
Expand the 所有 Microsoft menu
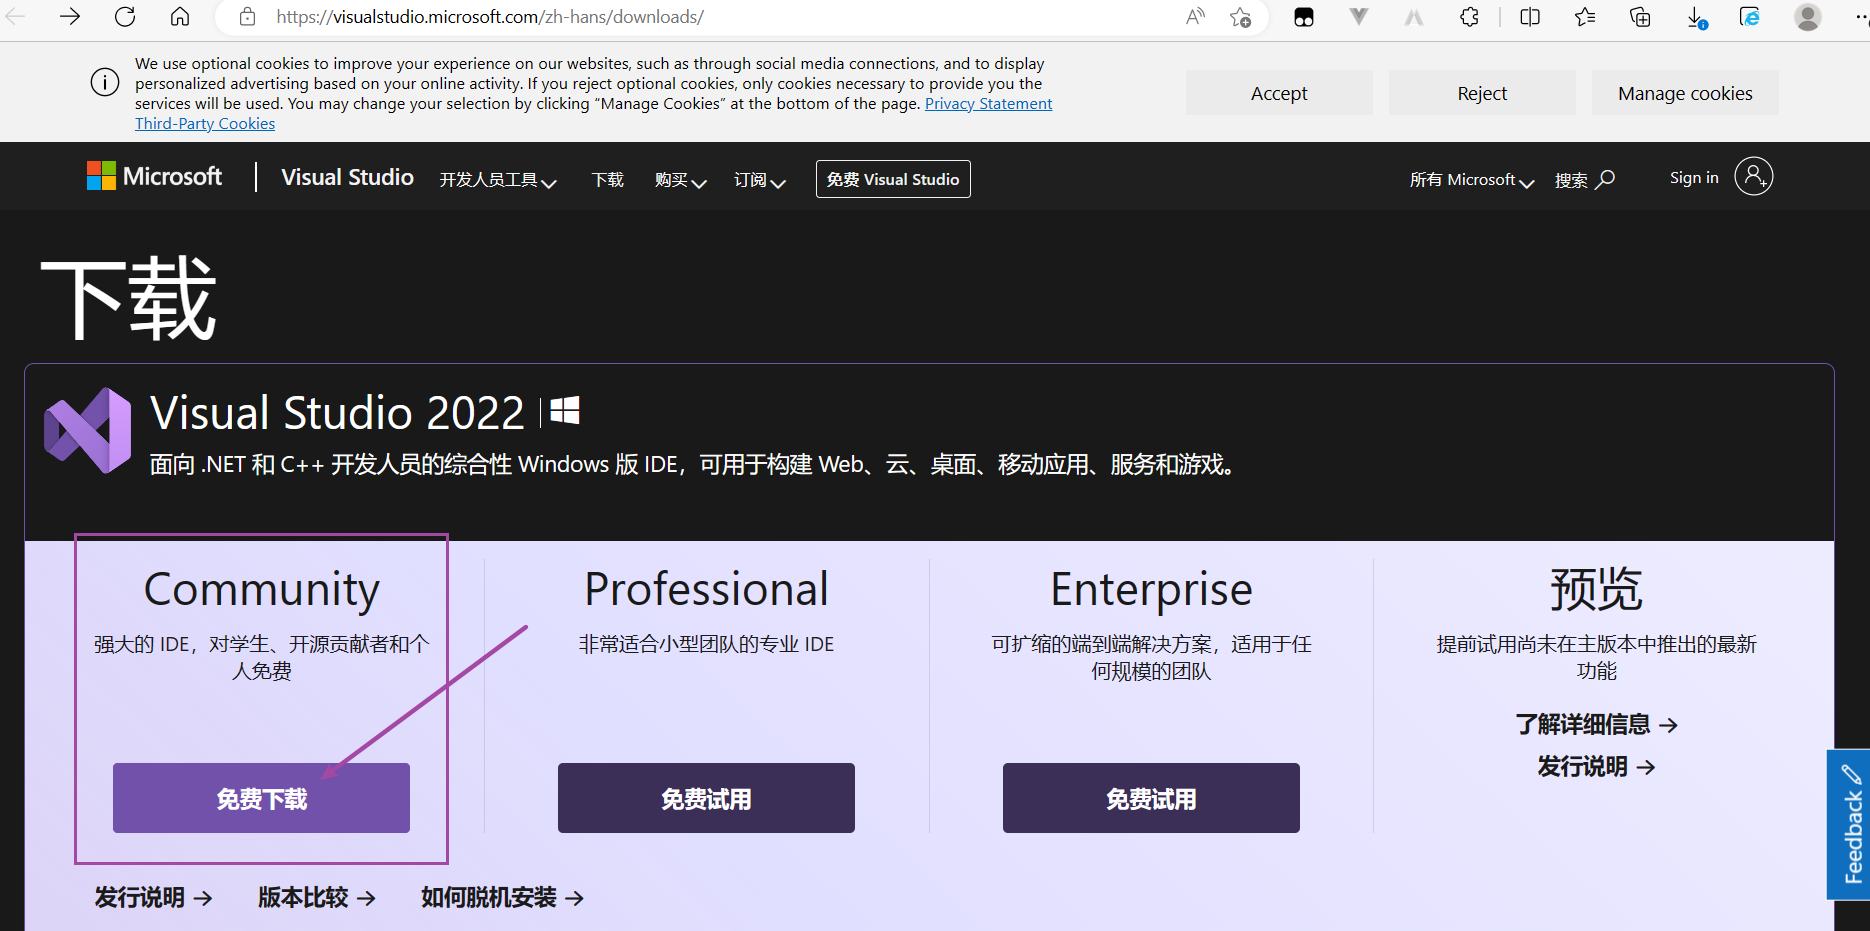(1471, 180)
